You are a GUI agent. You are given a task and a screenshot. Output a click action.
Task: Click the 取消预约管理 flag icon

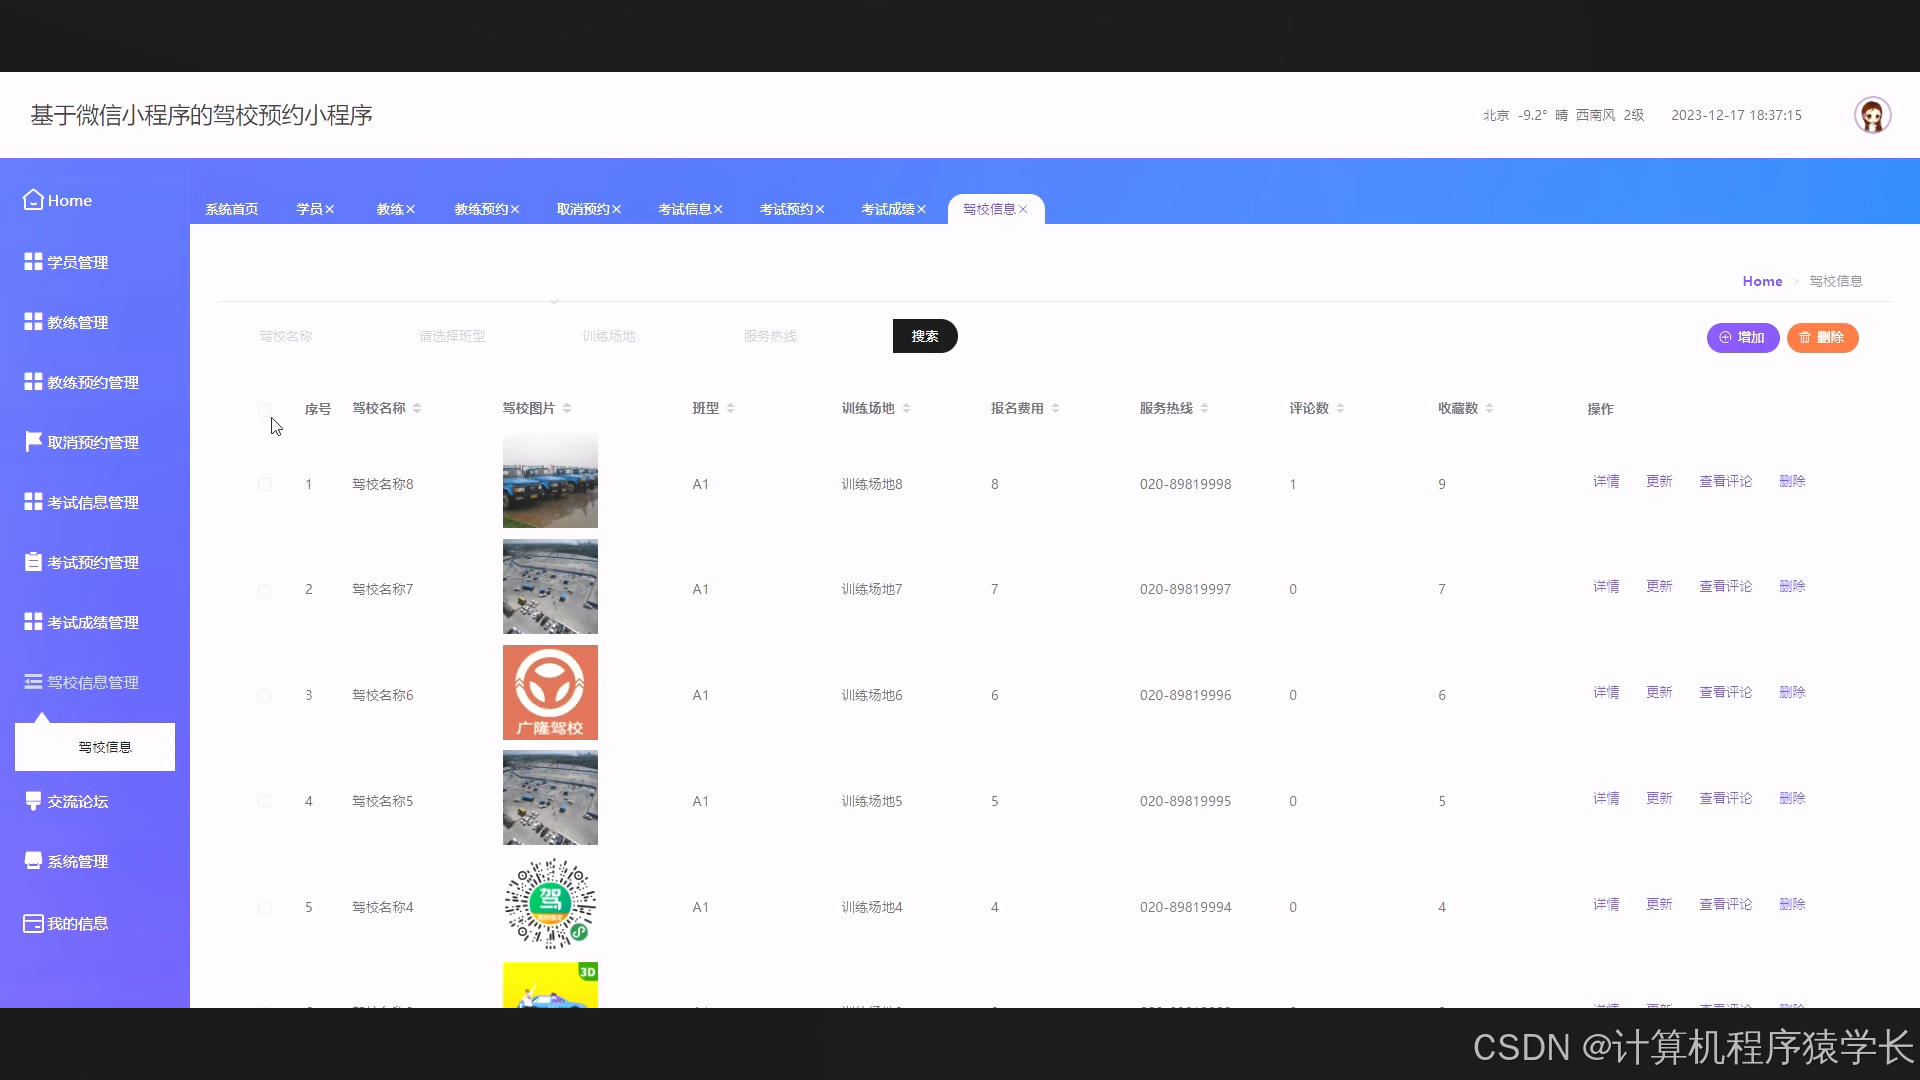point(33,442)
